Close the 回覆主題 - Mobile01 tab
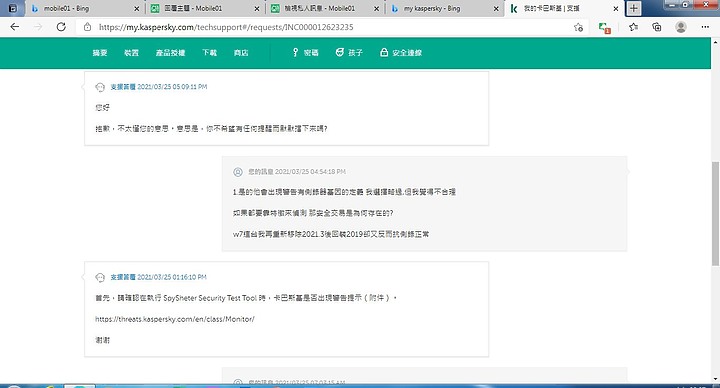The width and height of the screenshot is (720, 388). [x=257, y=9]
